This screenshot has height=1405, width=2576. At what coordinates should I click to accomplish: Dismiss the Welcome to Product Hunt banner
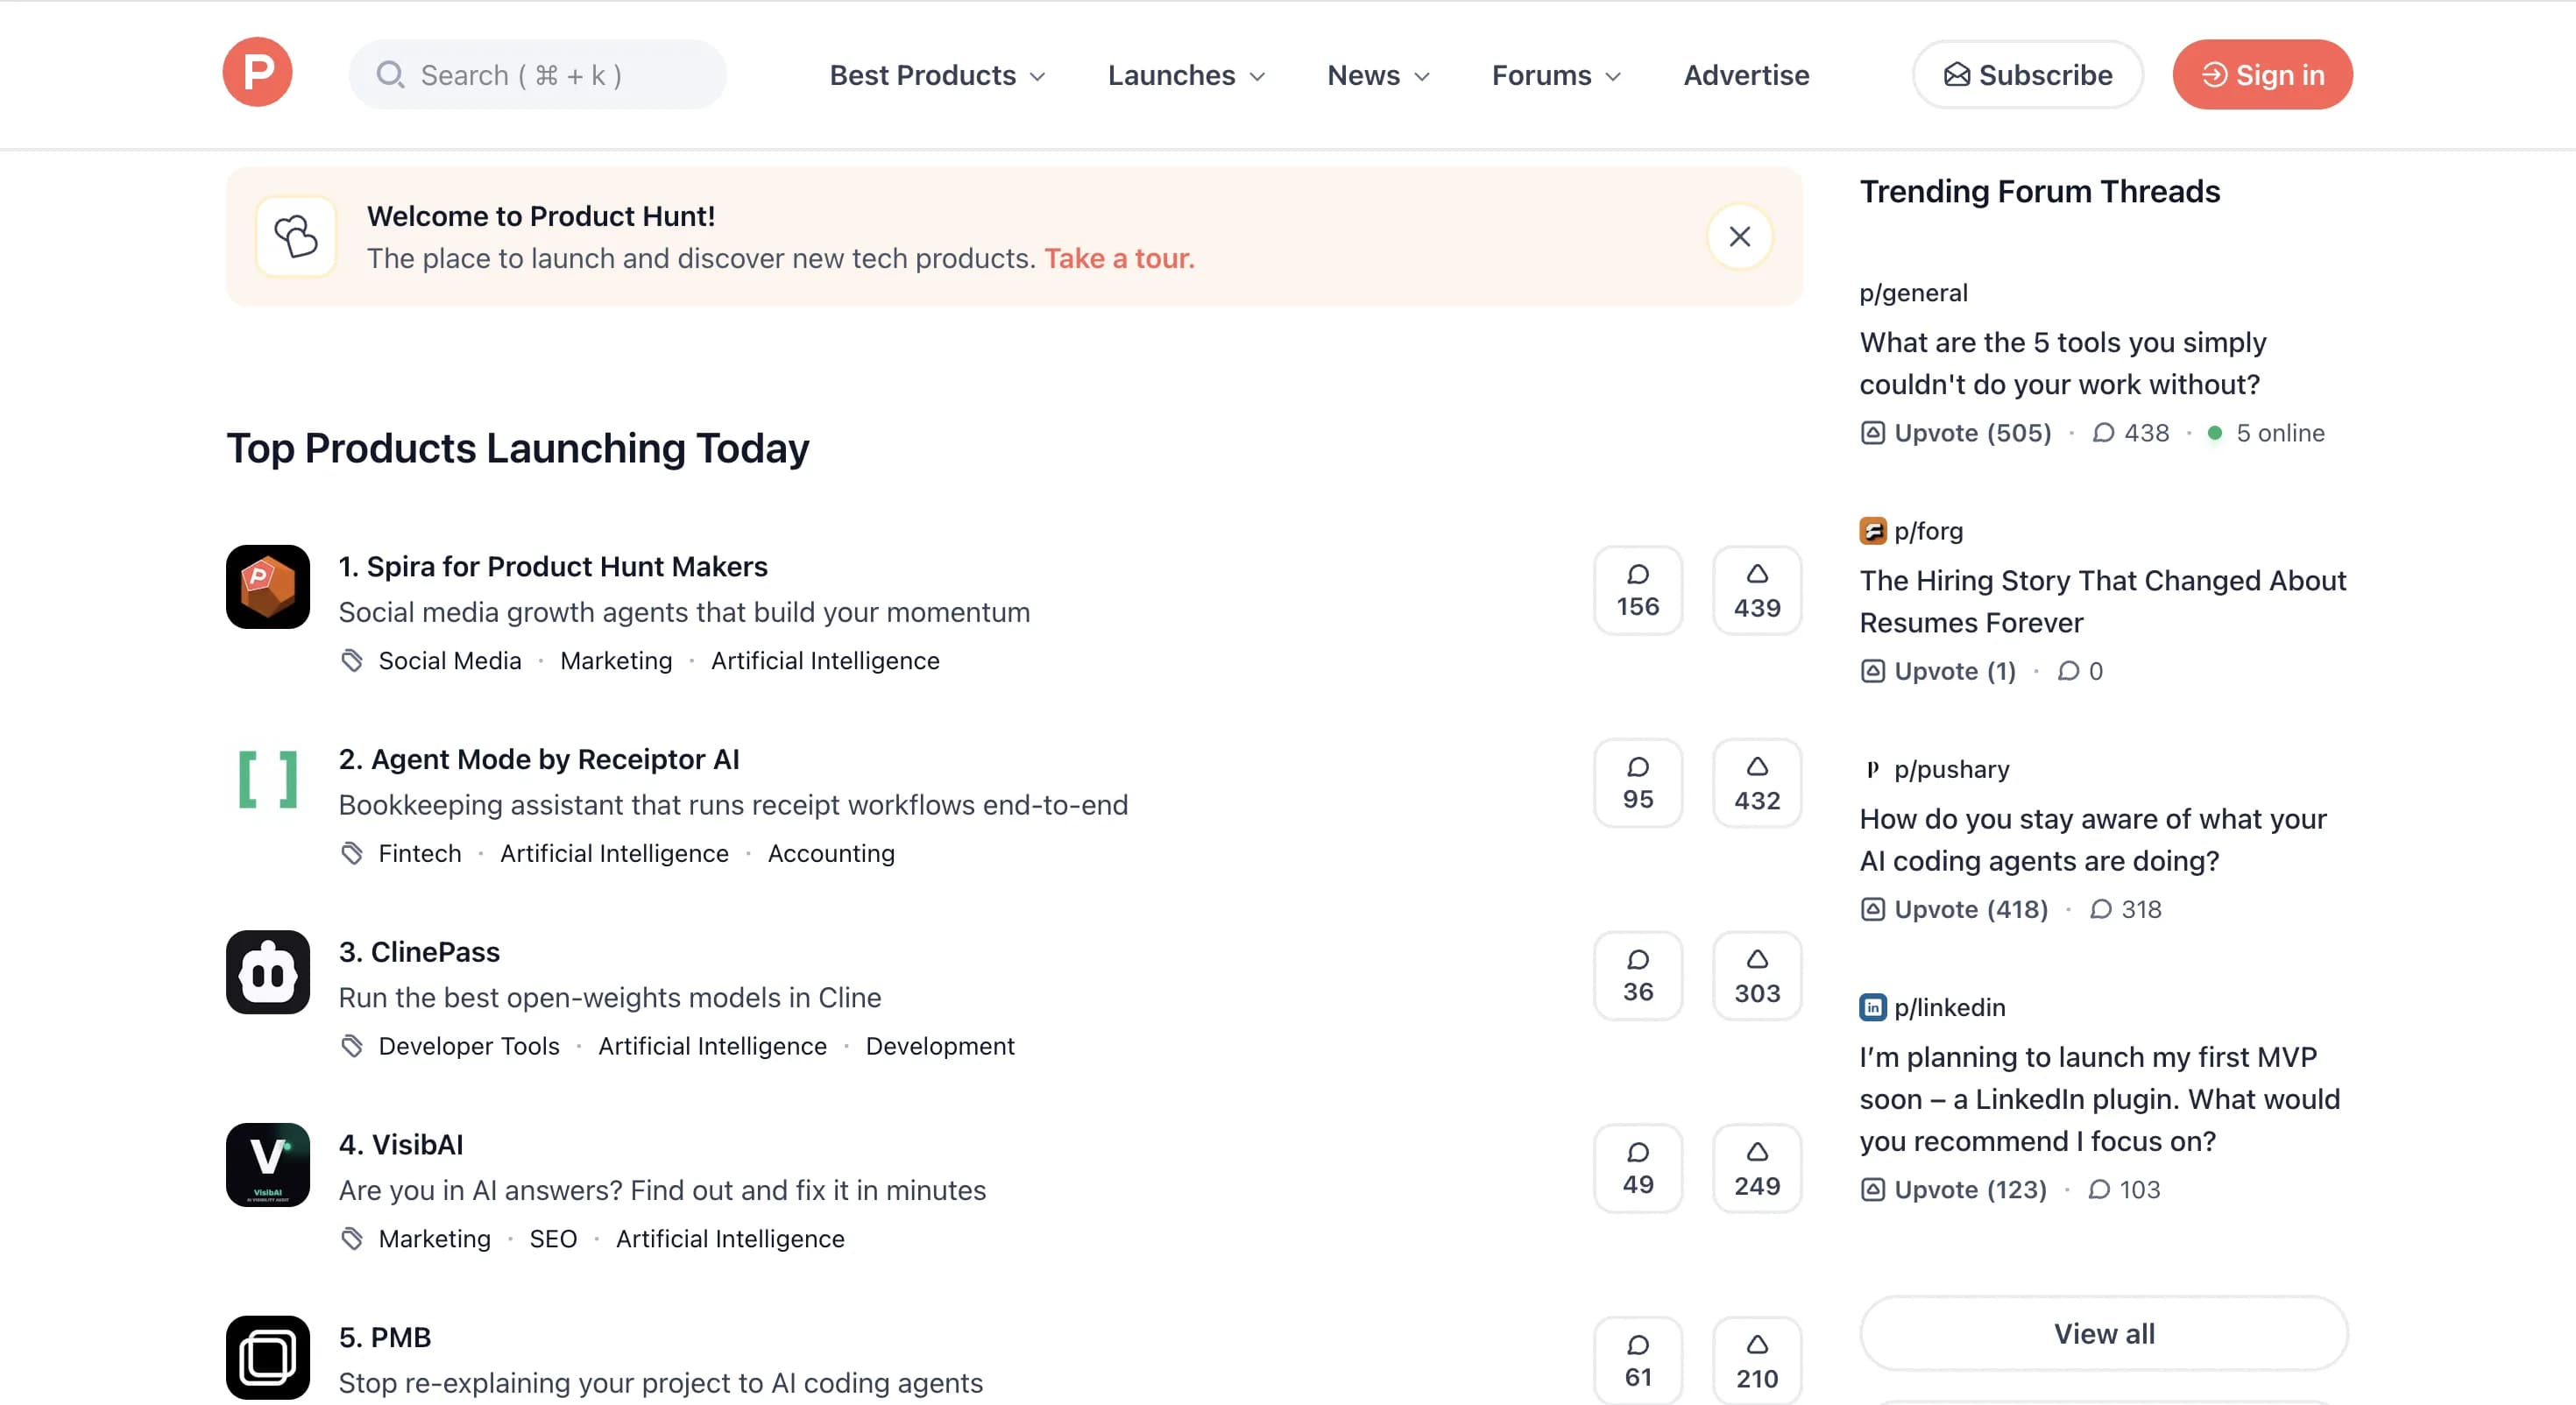pos(1739,237)
